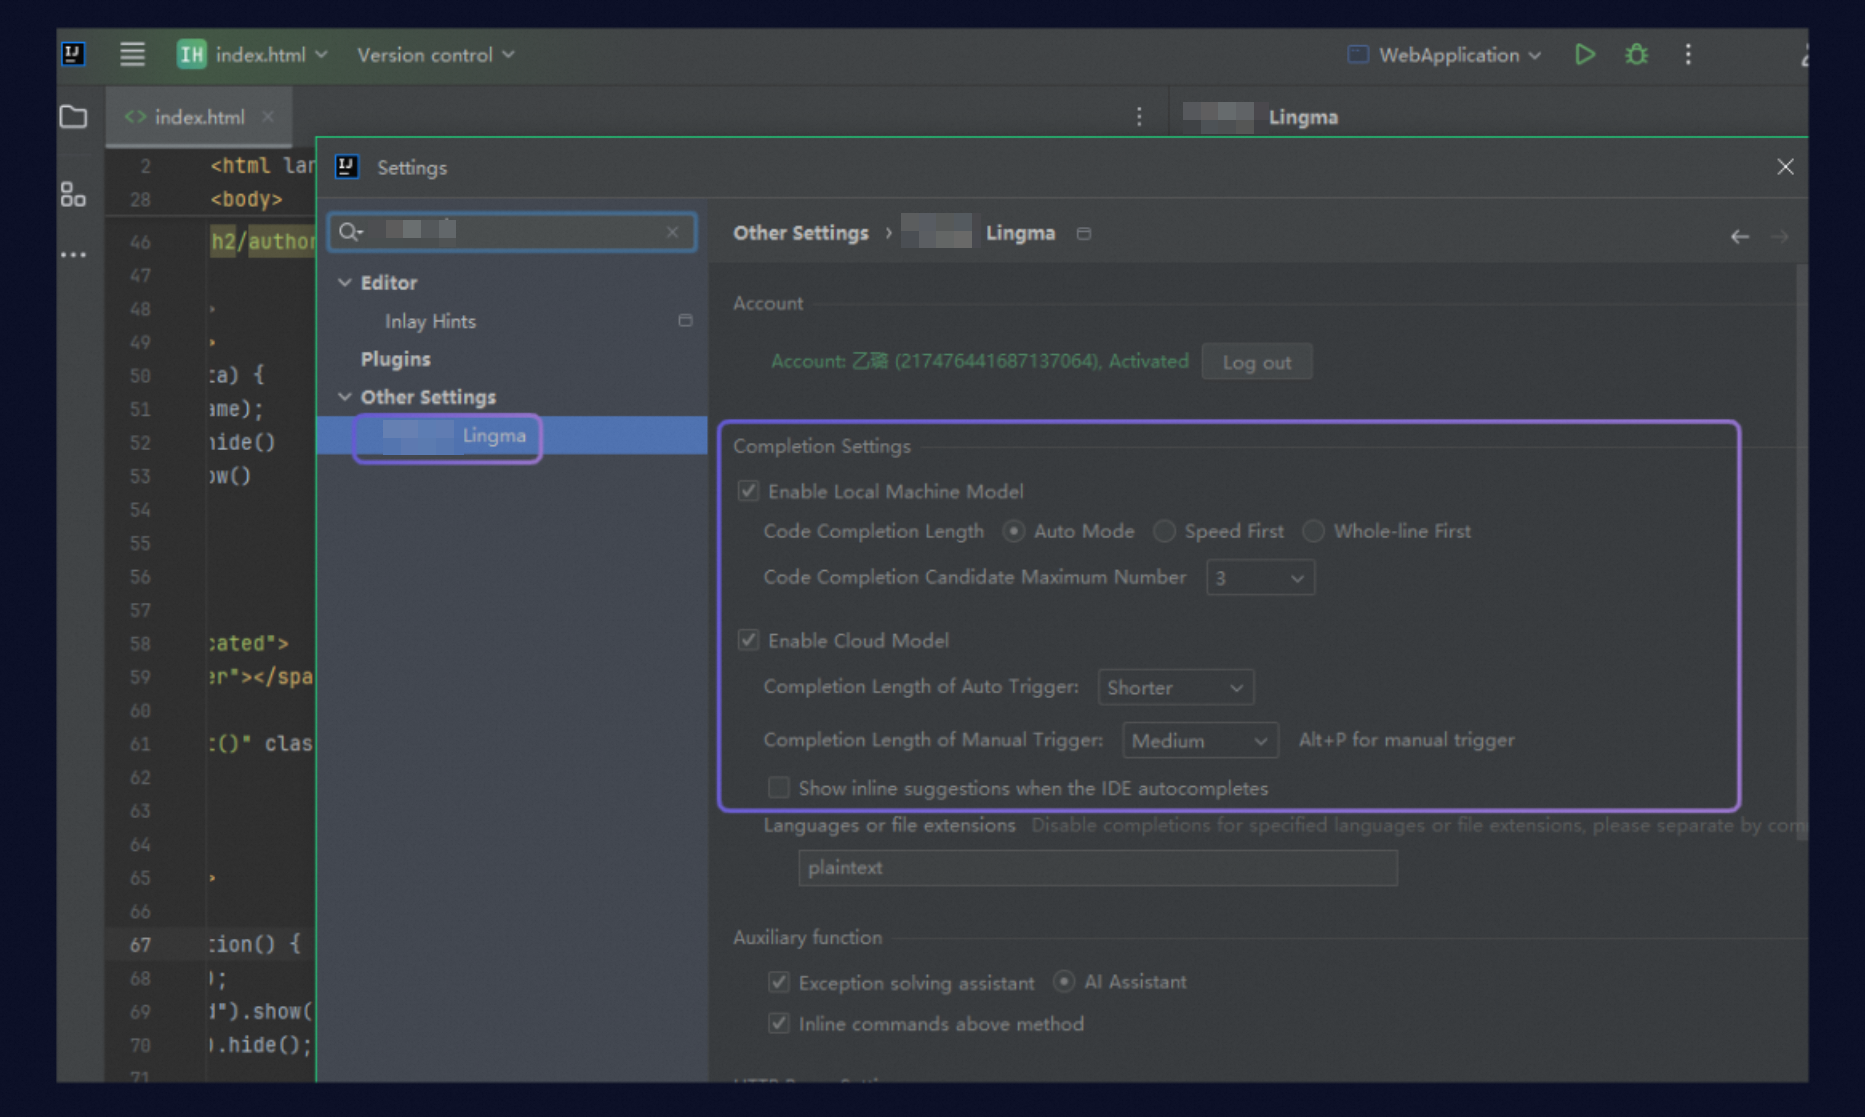Viewport: 1865px width, 1117px height.
Task: Switch to the index.html editor tab
Action: coord(199,117)
